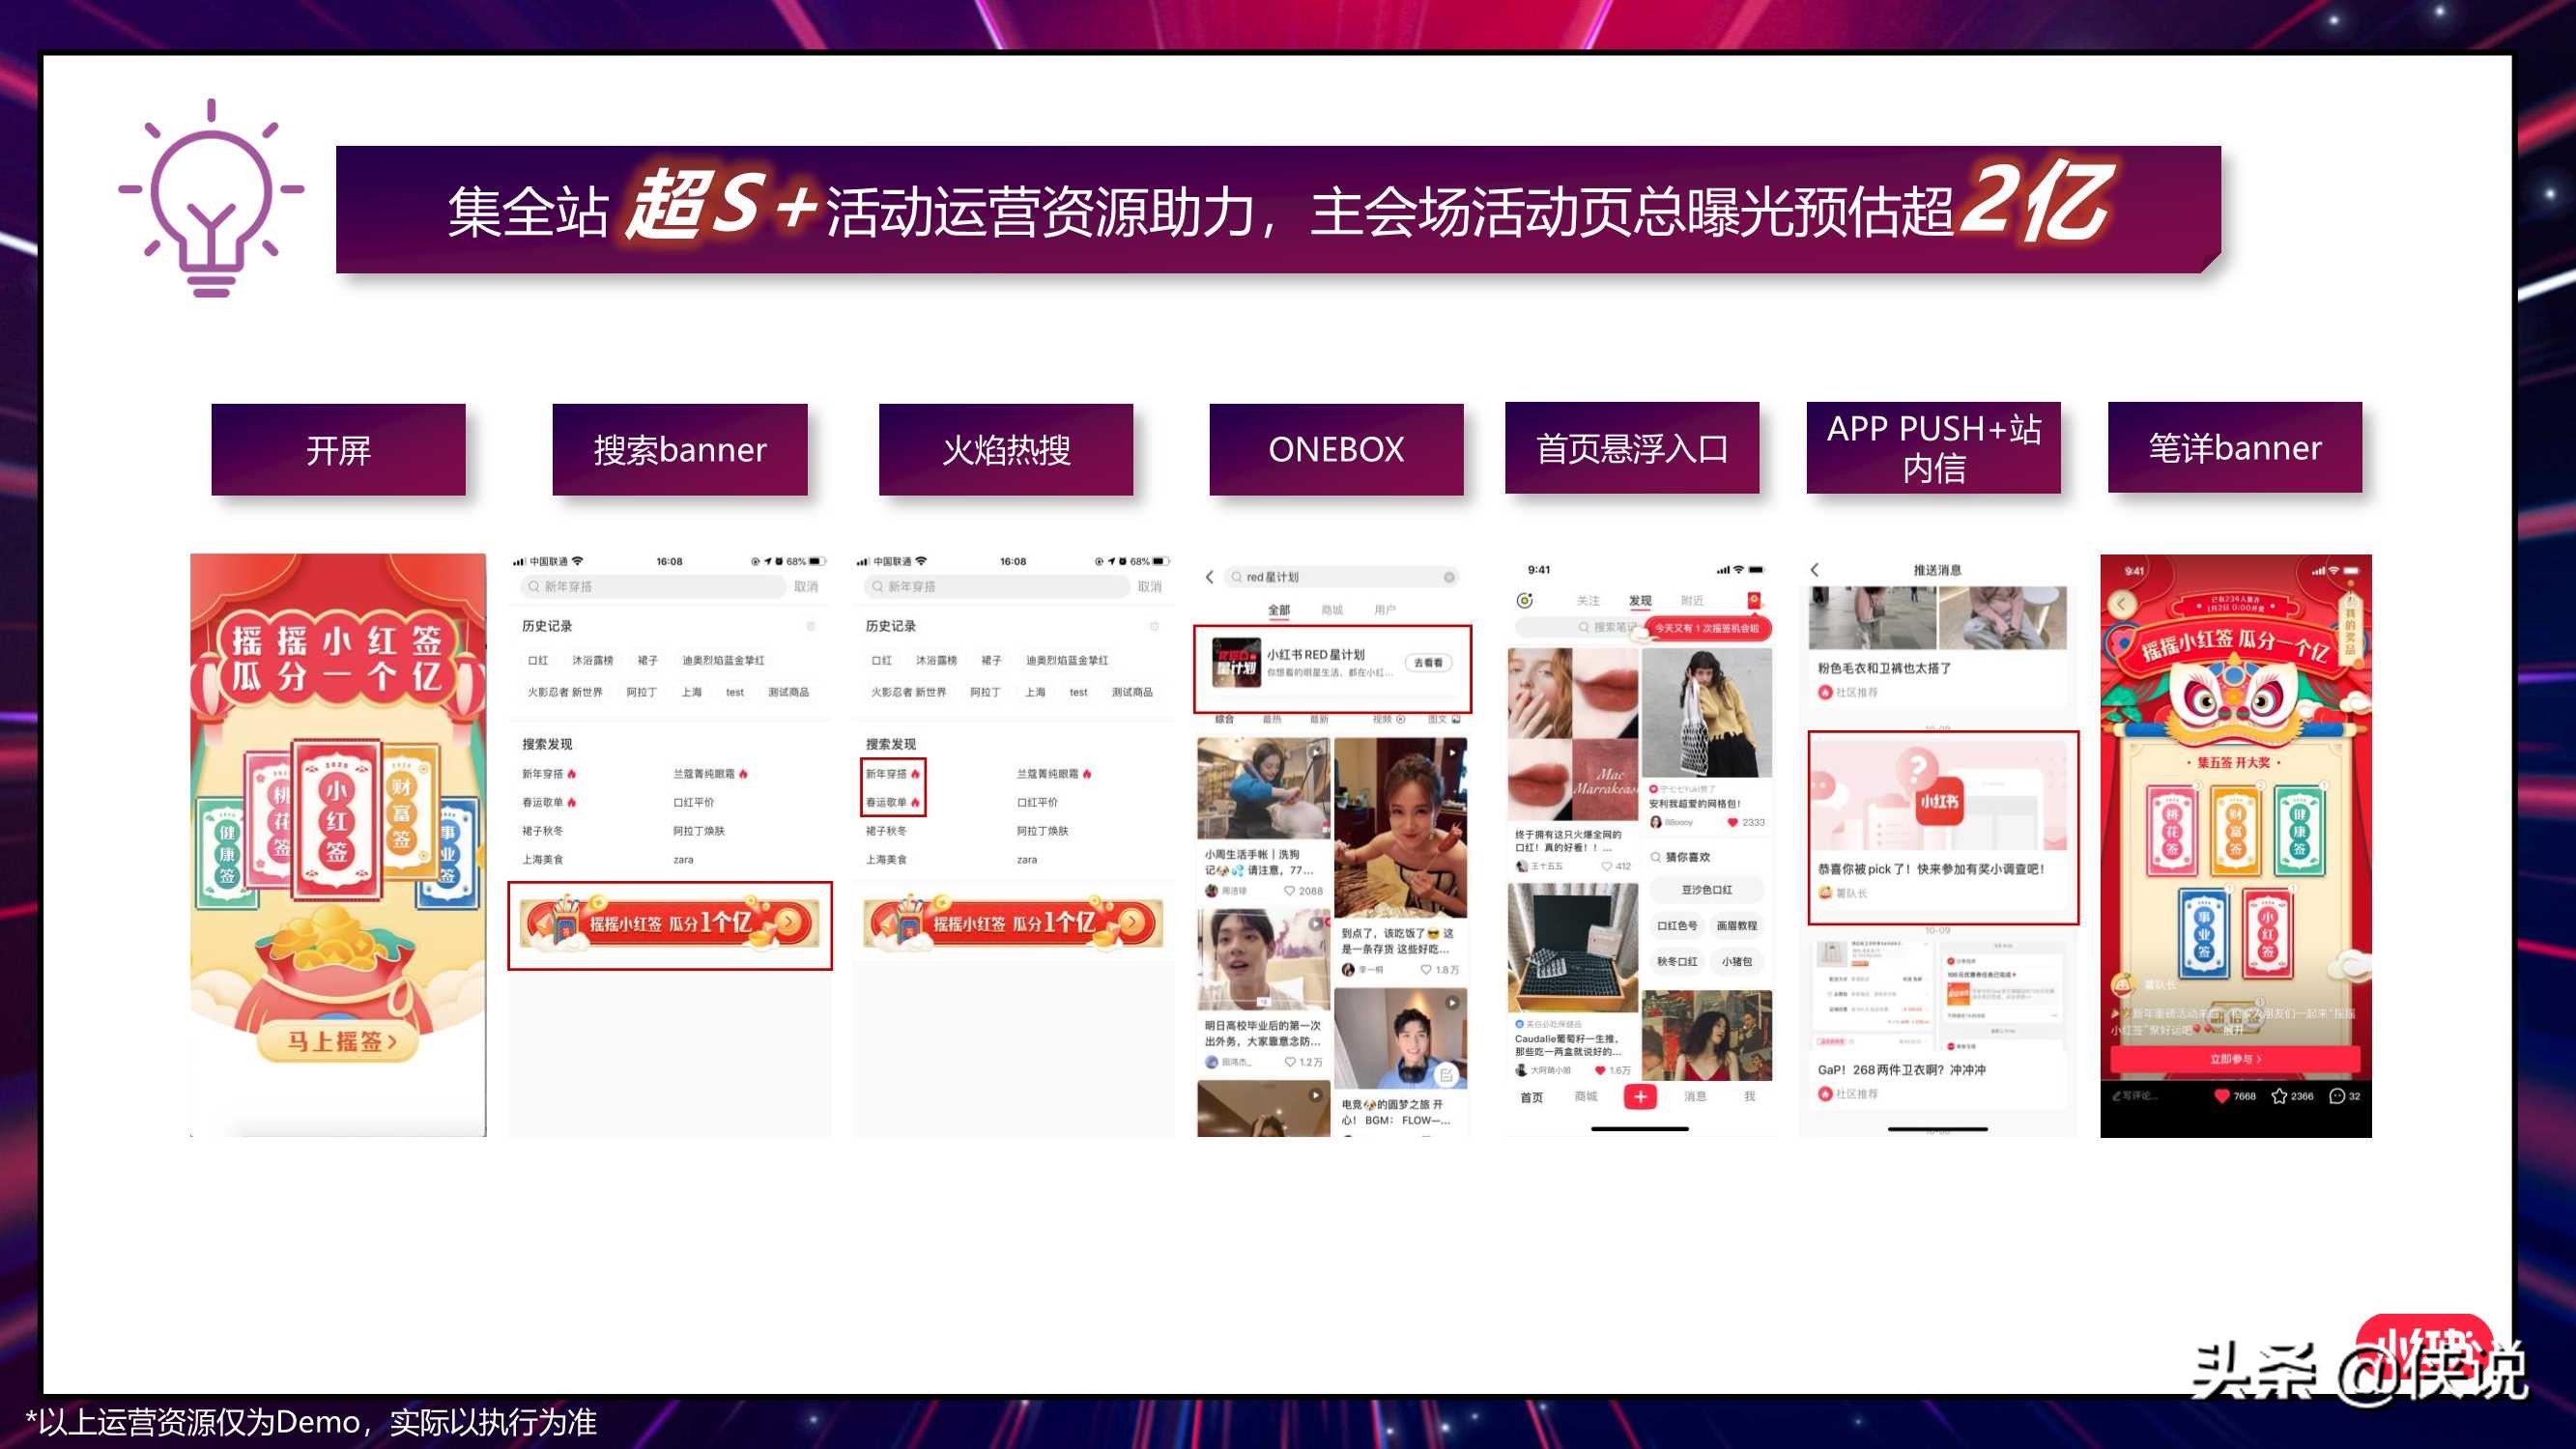The image size is (2576, 1449).
Task: Open the 恭喜你被pick了 push message
Action: pyautogui.click(x=1942, y=828)
